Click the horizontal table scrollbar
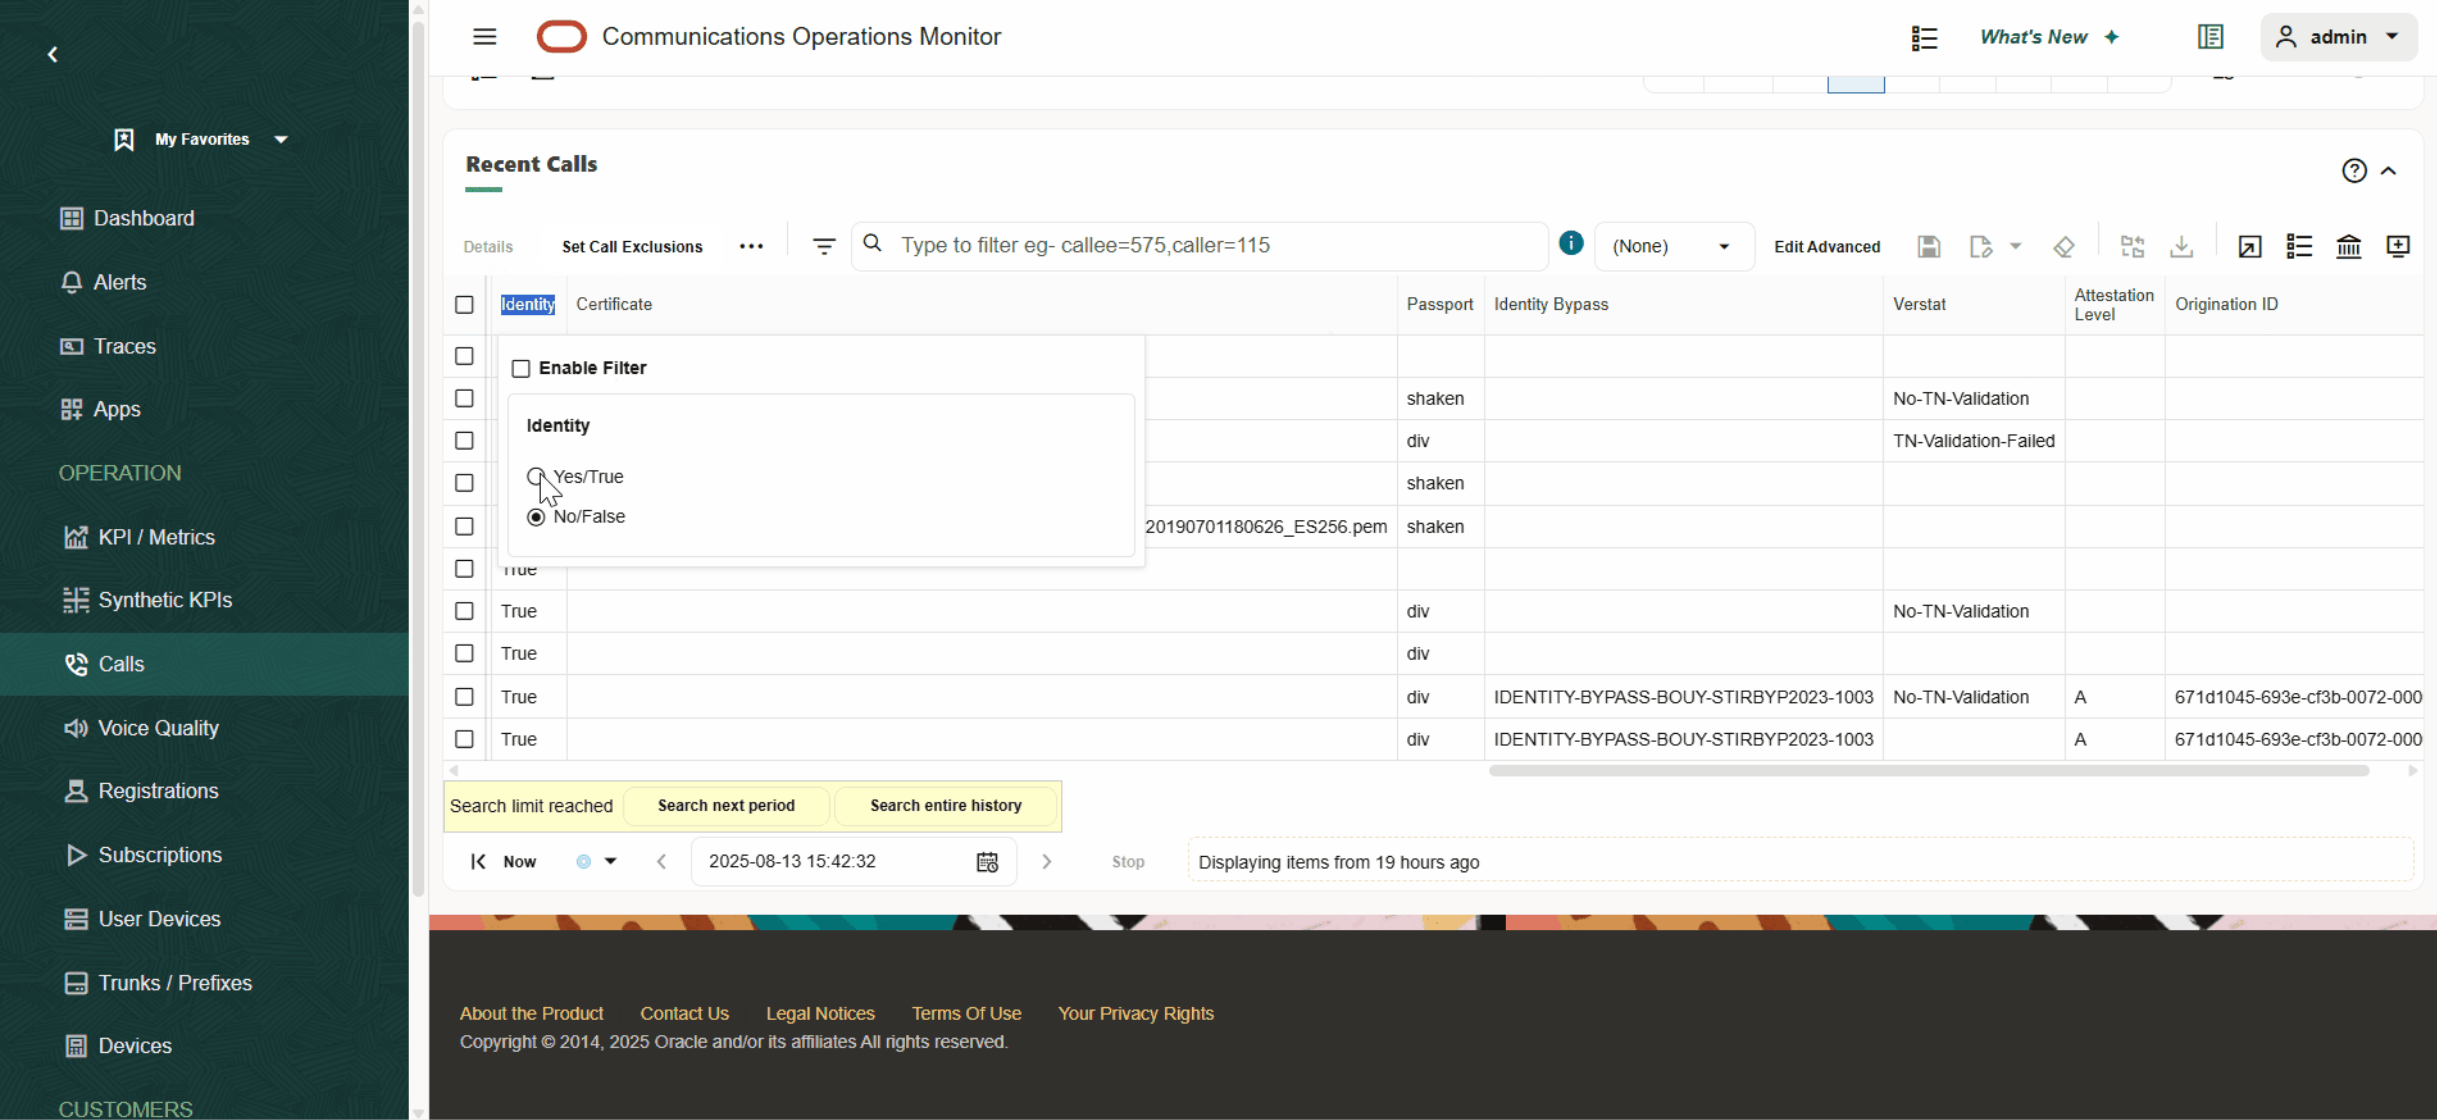Image resolution: width=2437 pixels, height=1120 pixels. [x=1927, y=771]
